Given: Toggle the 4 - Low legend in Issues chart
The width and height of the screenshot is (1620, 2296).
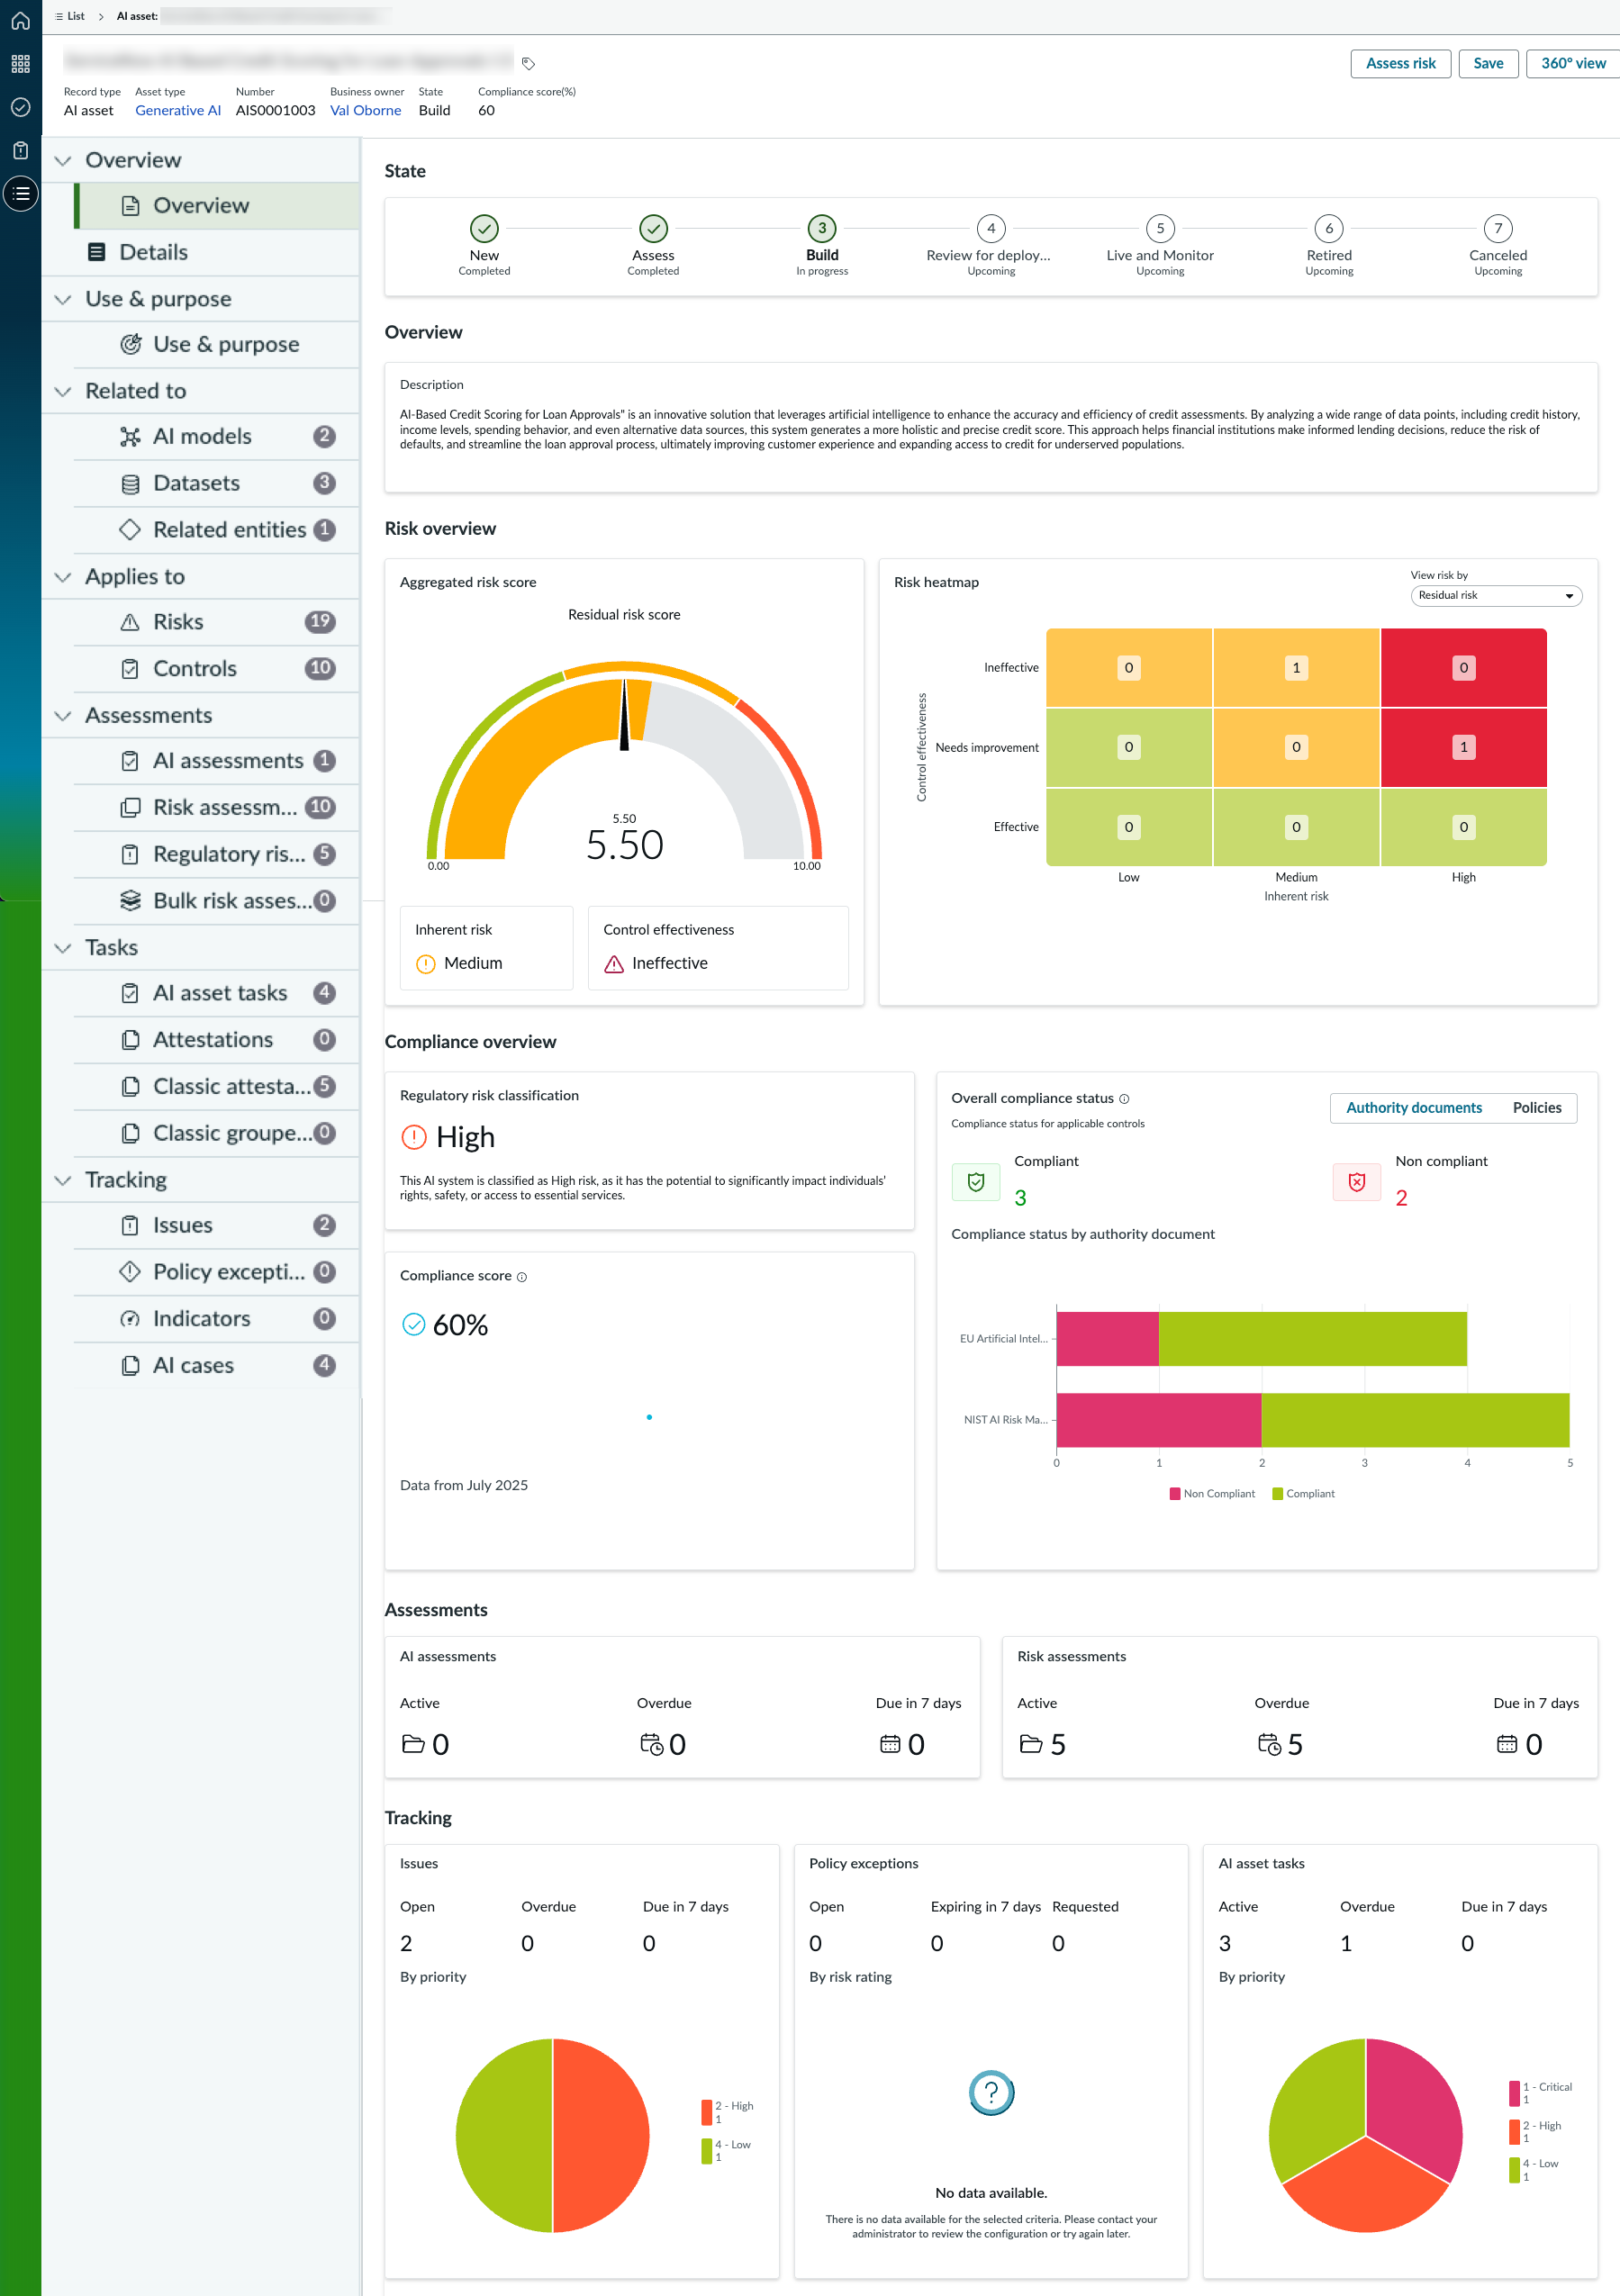Looking at the screenshot, I should pos(727,2150).
